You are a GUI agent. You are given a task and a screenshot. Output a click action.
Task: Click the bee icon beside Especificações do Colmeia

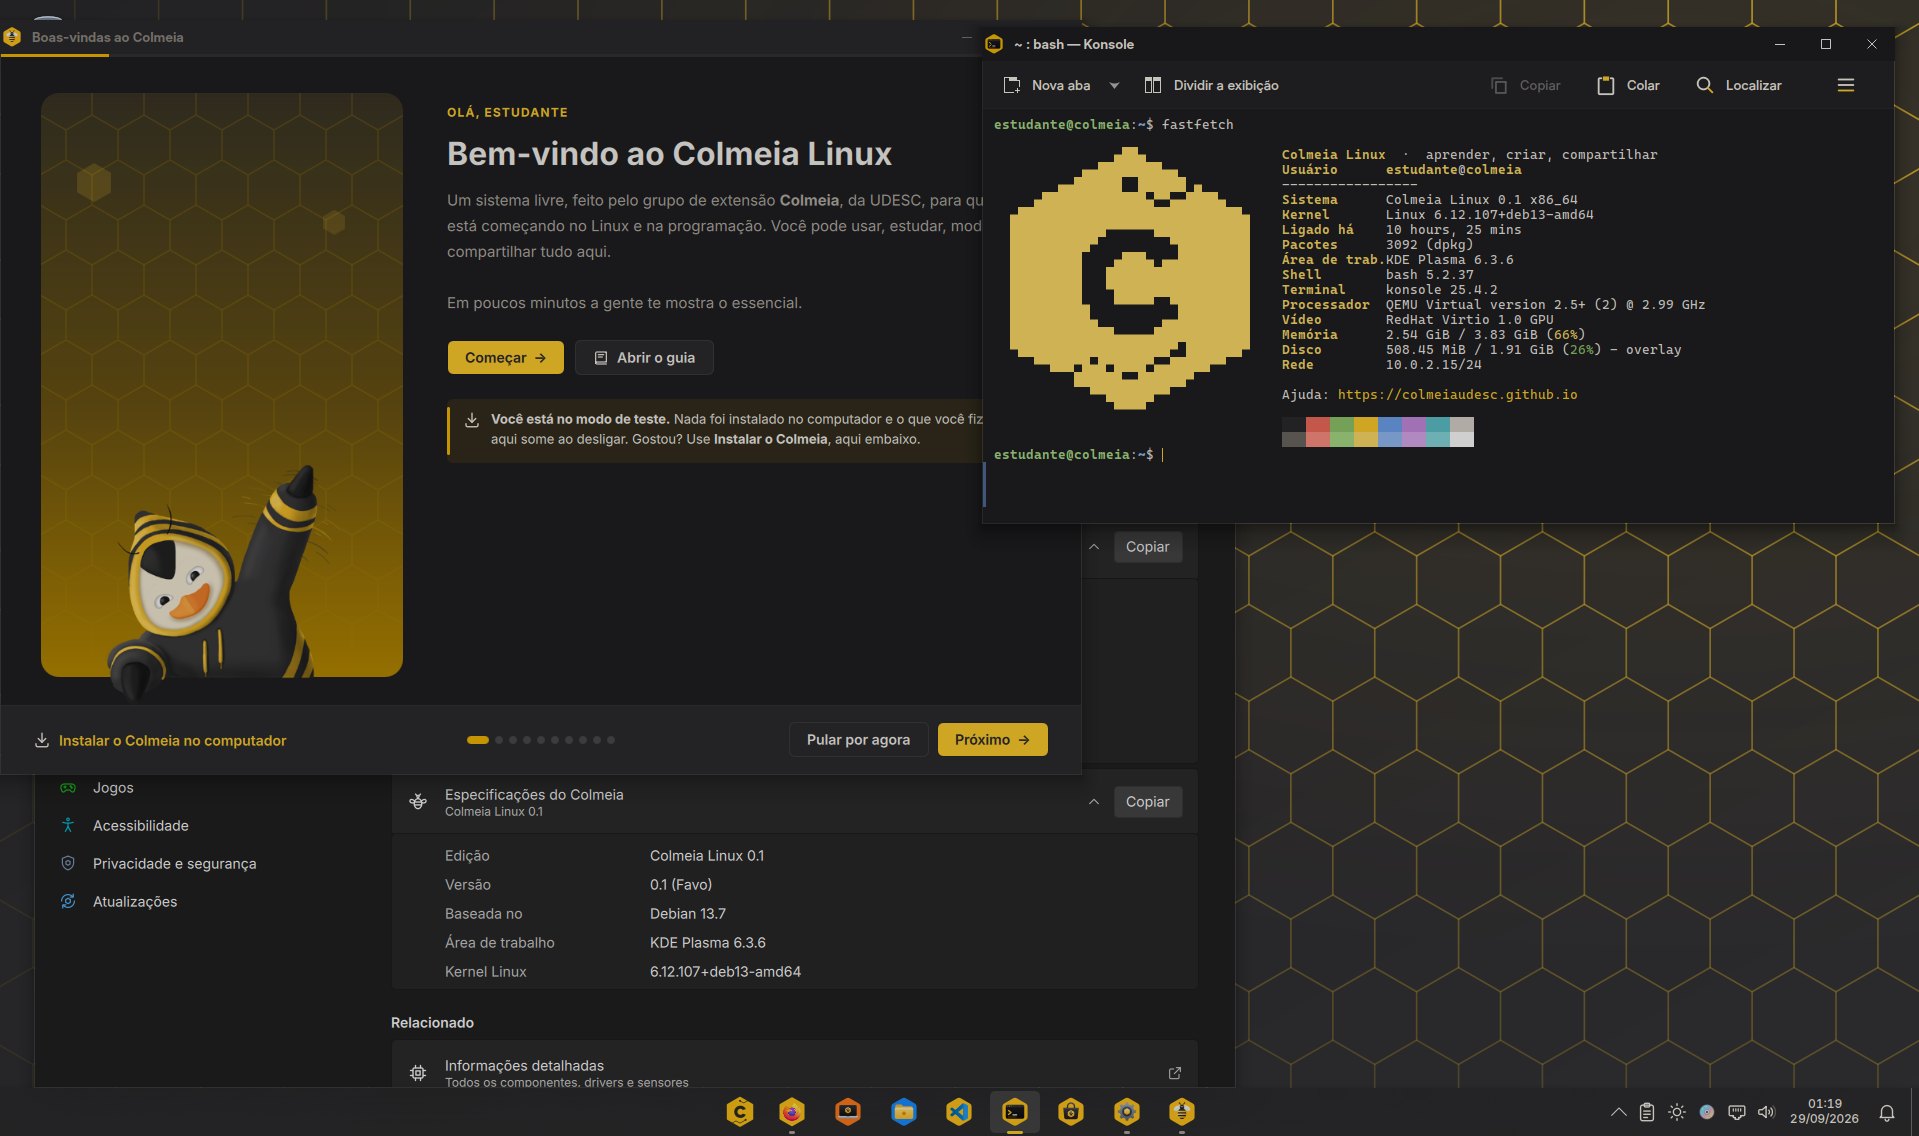(x=418, y=802)
